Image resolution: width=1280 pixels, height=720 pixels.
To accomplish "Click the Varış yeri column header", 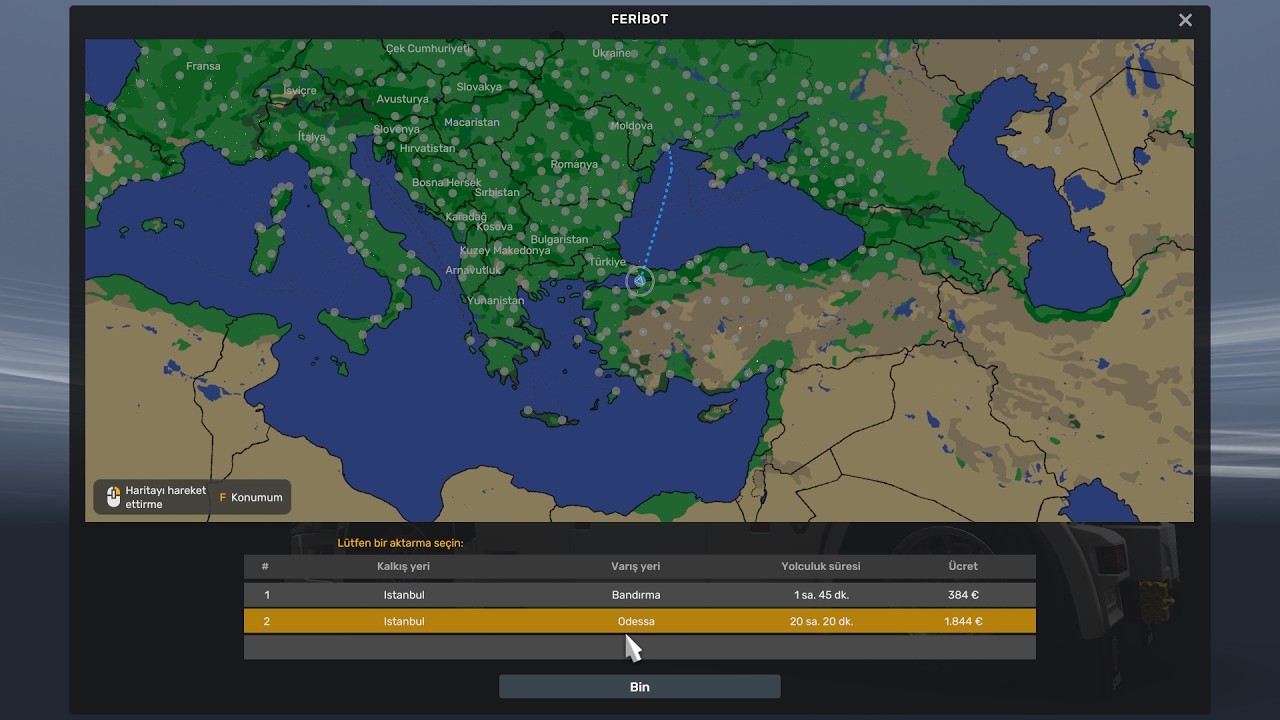I will pyautogui.click(x=636, y=566).
